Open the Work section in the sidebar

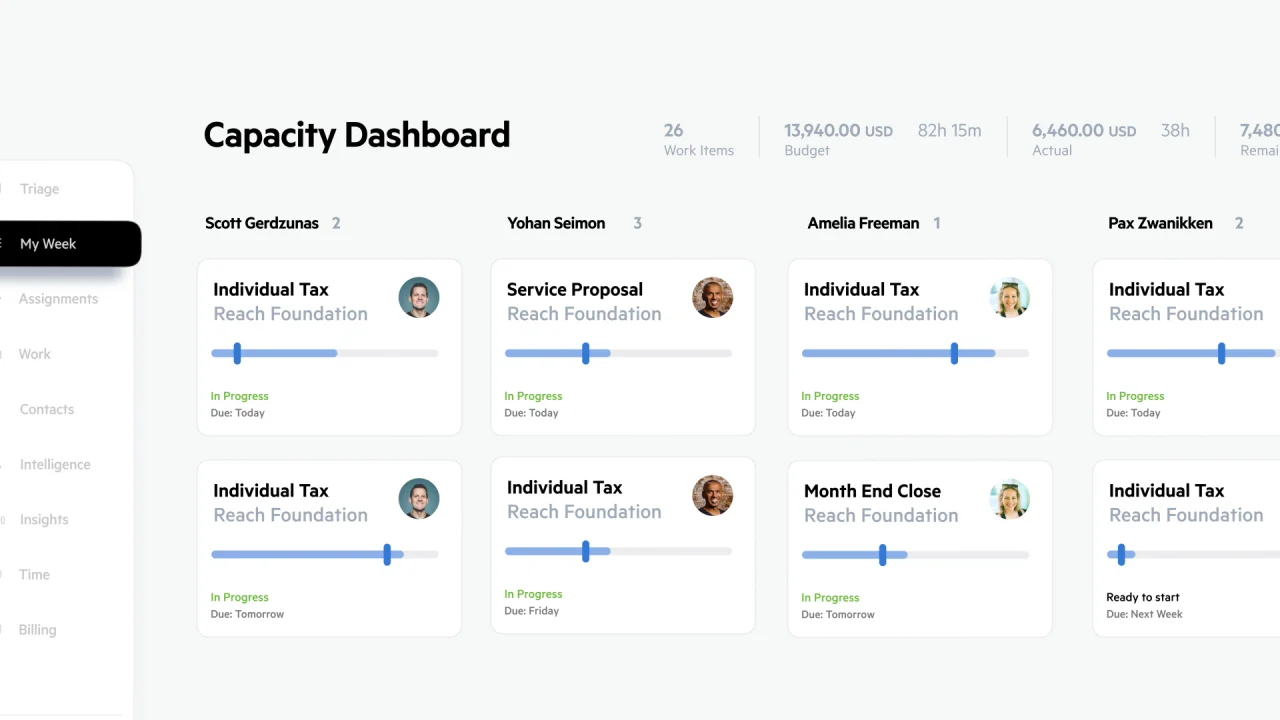pos(34,354)
